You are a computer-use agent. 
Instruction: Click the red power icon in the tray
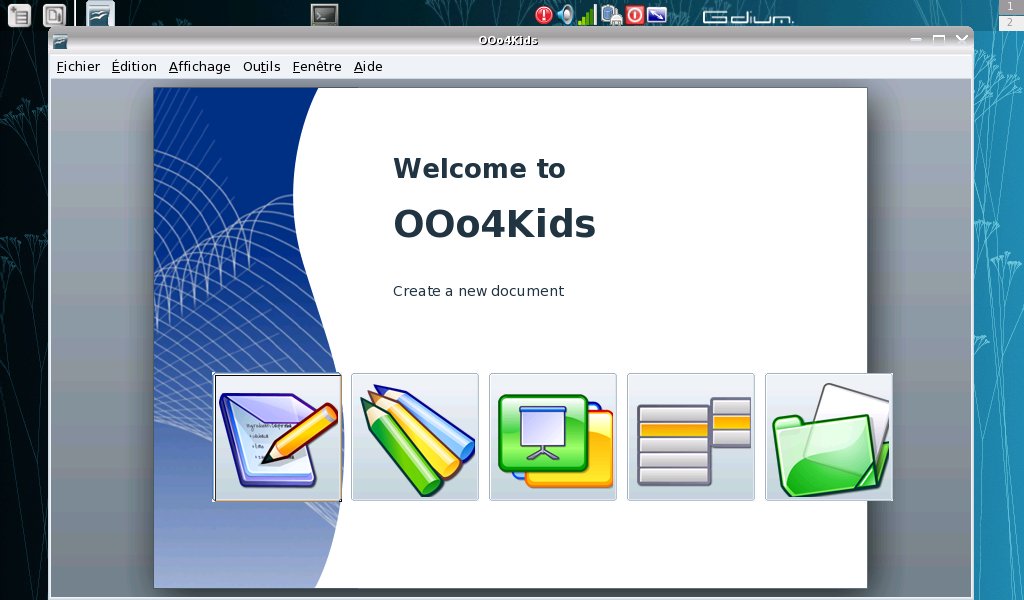coord(634,15)
